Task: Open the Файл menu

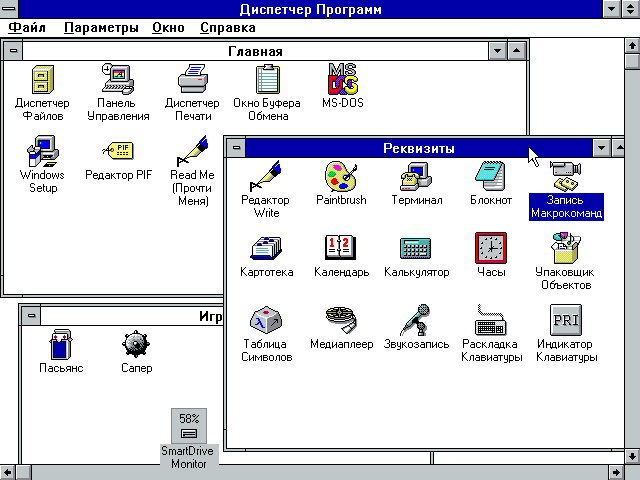Action: [27, 27]
